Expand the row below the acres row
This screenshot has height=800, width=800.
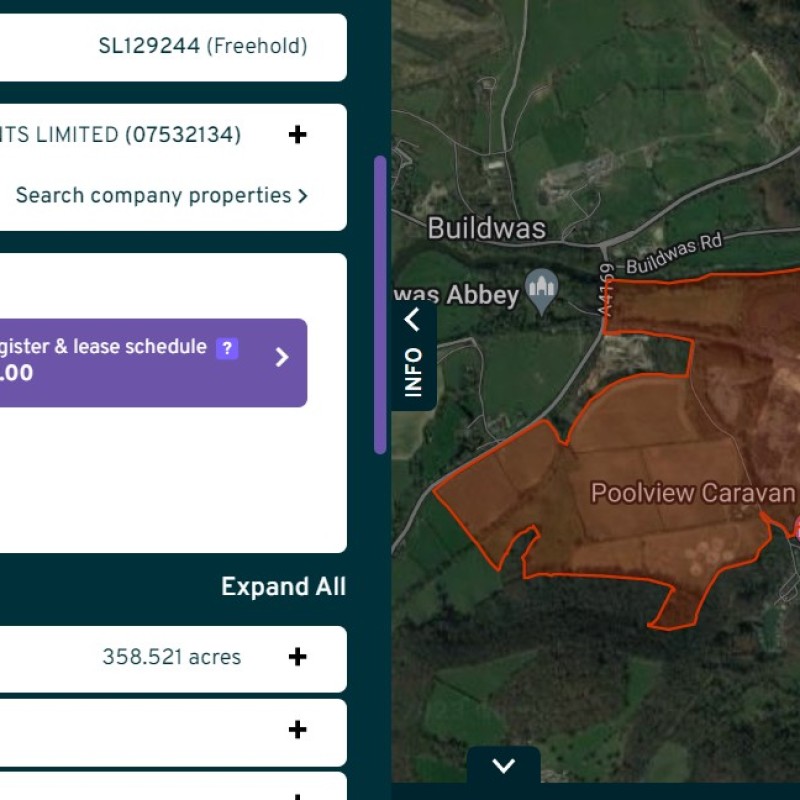pos(297,730)
